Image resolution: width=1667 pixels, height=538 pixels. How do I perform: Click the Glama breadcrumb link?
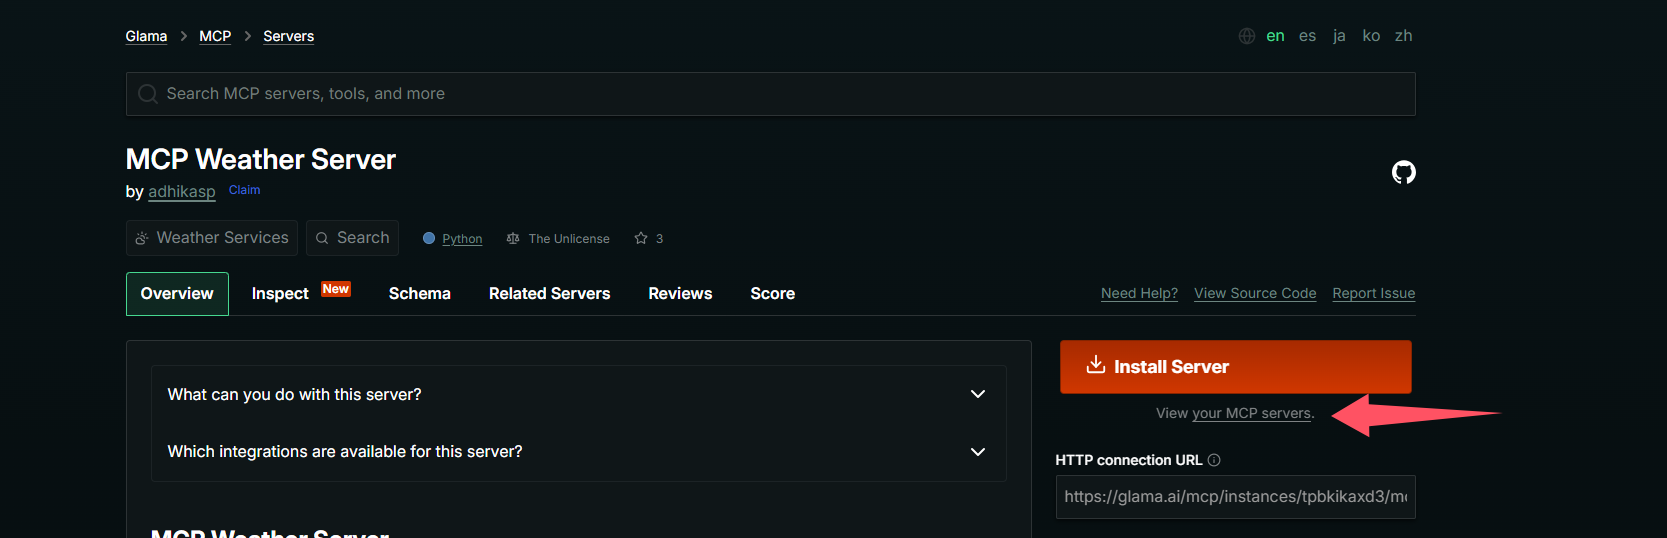[146, 36]
